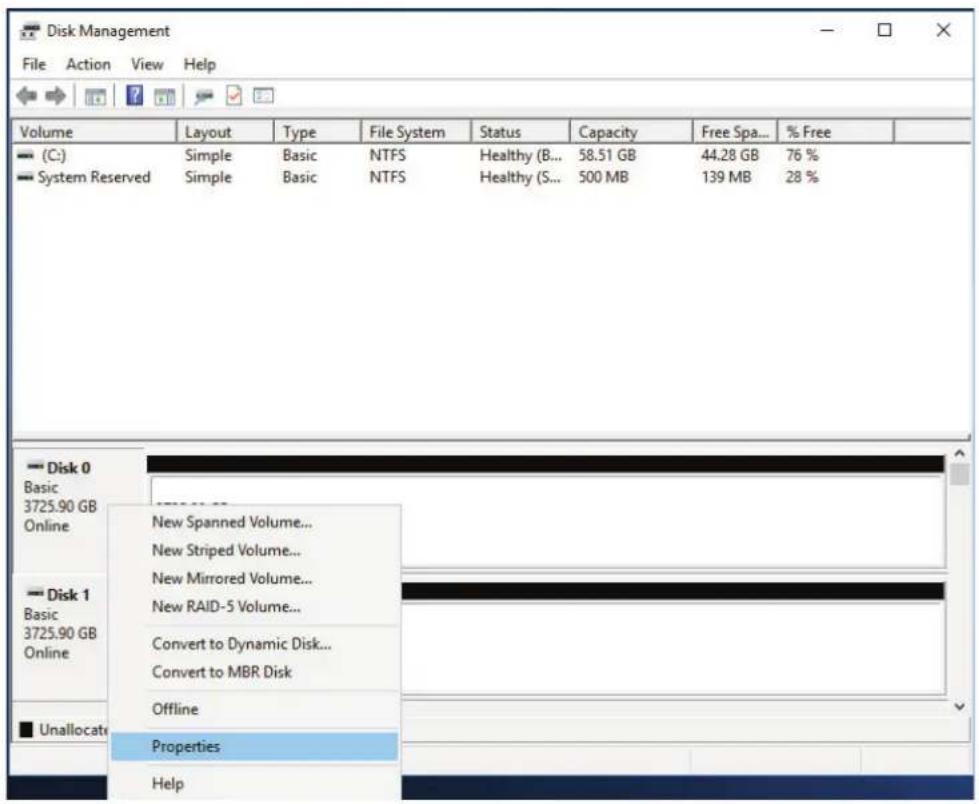Sort by the % Free column header
Image resolution: width=979 pixels, height=804 pixels.
point(836,132)
